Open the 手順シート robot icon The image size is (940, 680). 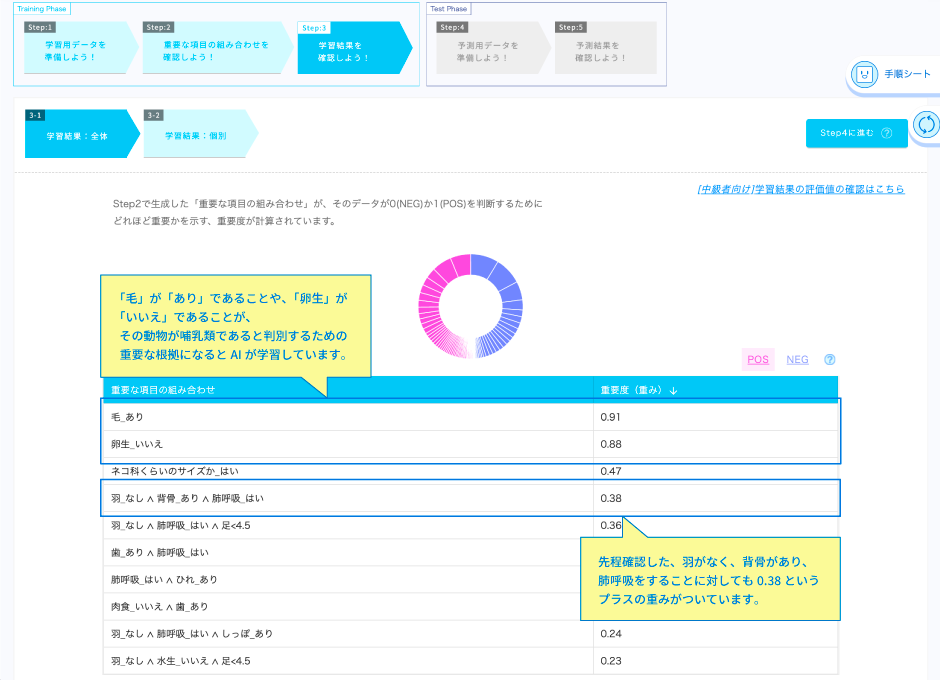[x=864, y=75]
